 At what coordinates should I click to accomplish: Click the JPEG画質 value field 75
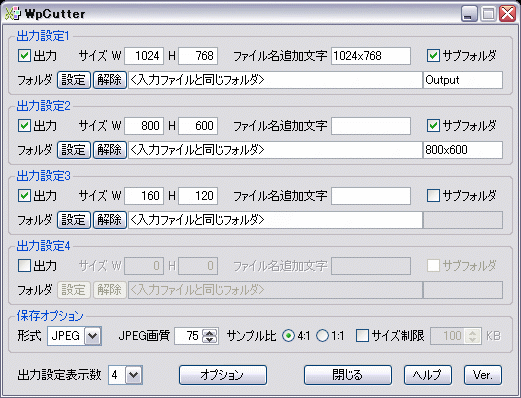189,336
